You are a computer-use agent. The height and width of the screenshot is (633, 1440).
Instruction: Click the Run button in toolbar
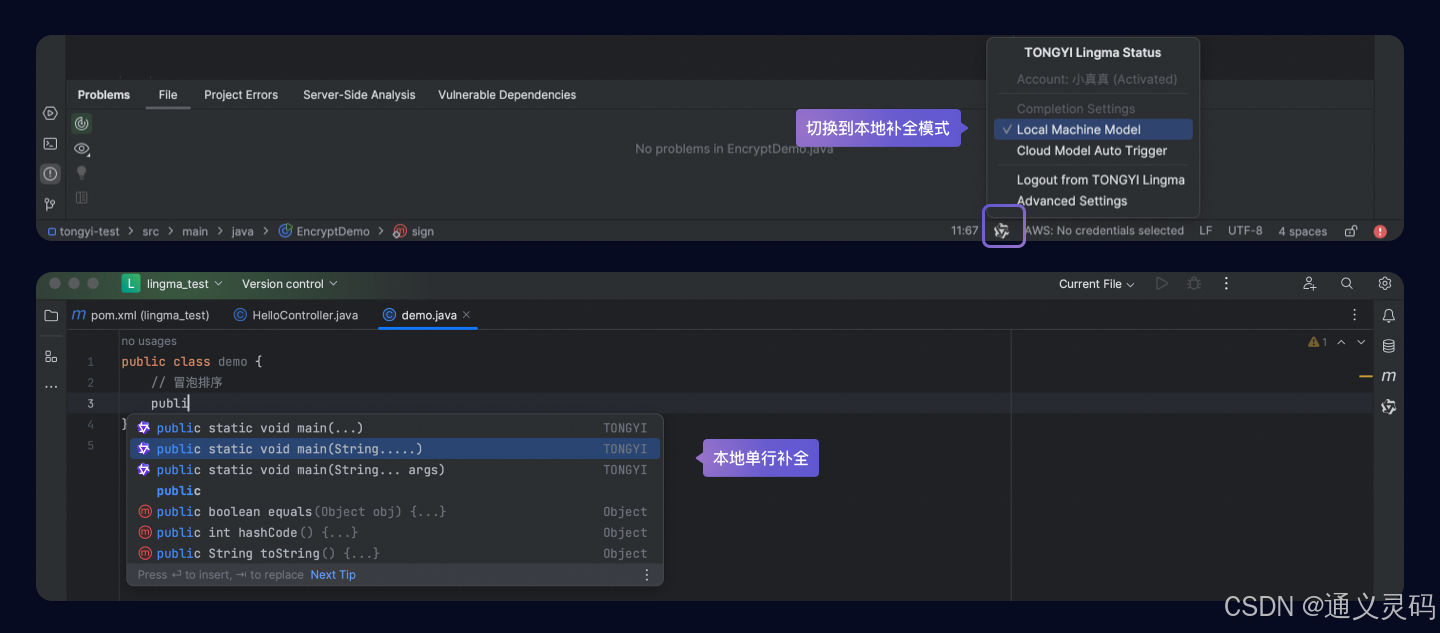1161,284
